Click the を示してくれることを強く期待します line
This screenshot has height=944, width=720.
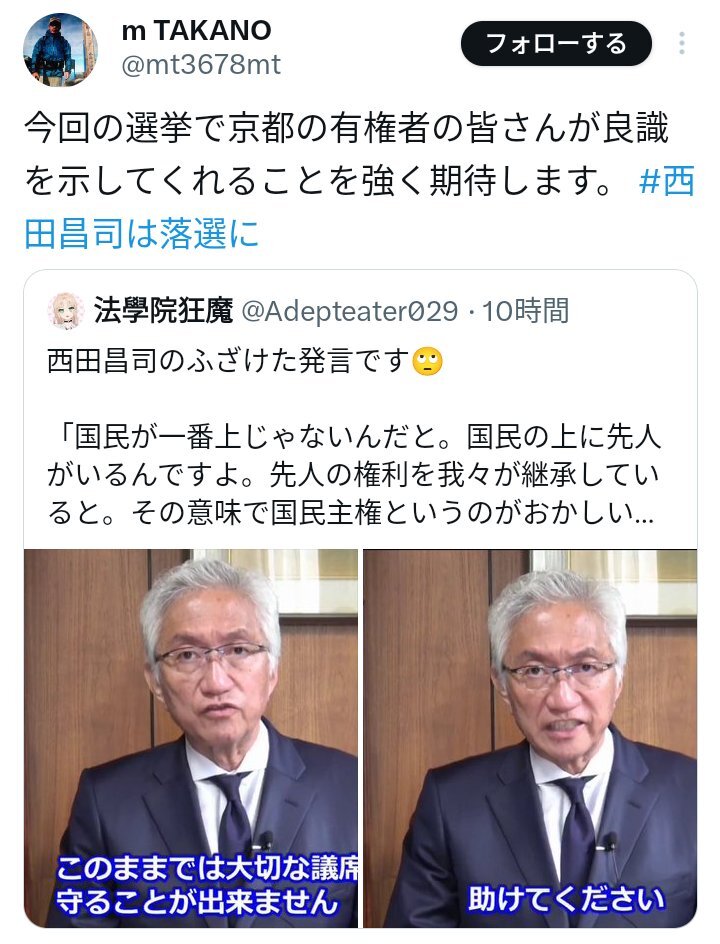(319, 181)
